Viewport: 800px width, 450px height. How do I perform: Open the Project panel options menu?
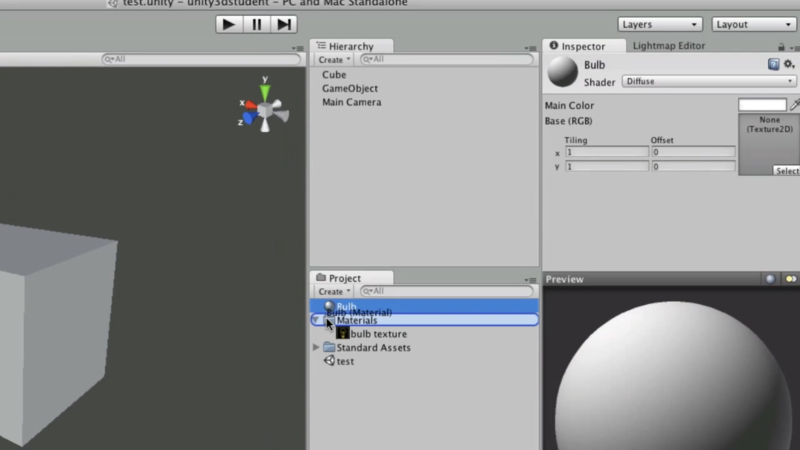[x=530, y=280]
